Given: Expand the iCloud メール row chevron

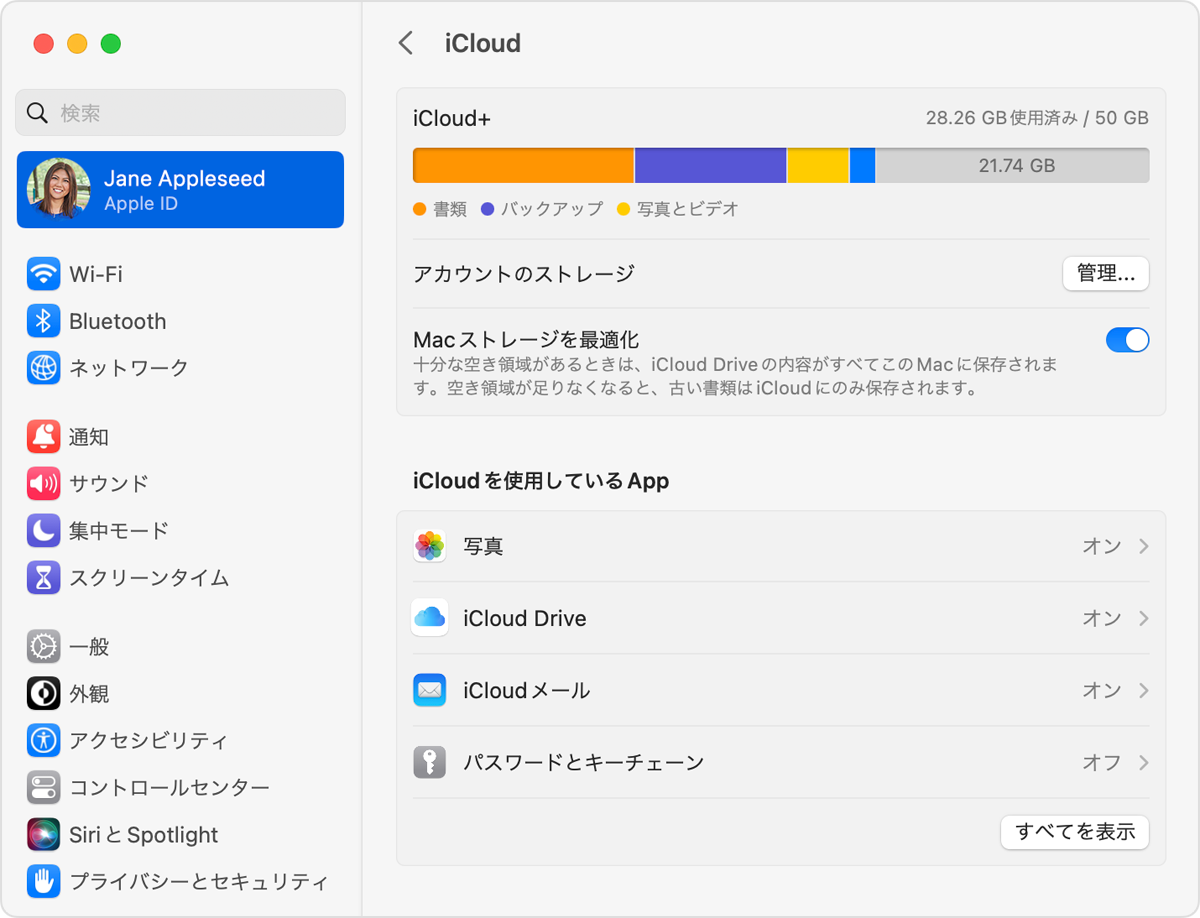Looking at the screenshot, I should [1143, 690].
